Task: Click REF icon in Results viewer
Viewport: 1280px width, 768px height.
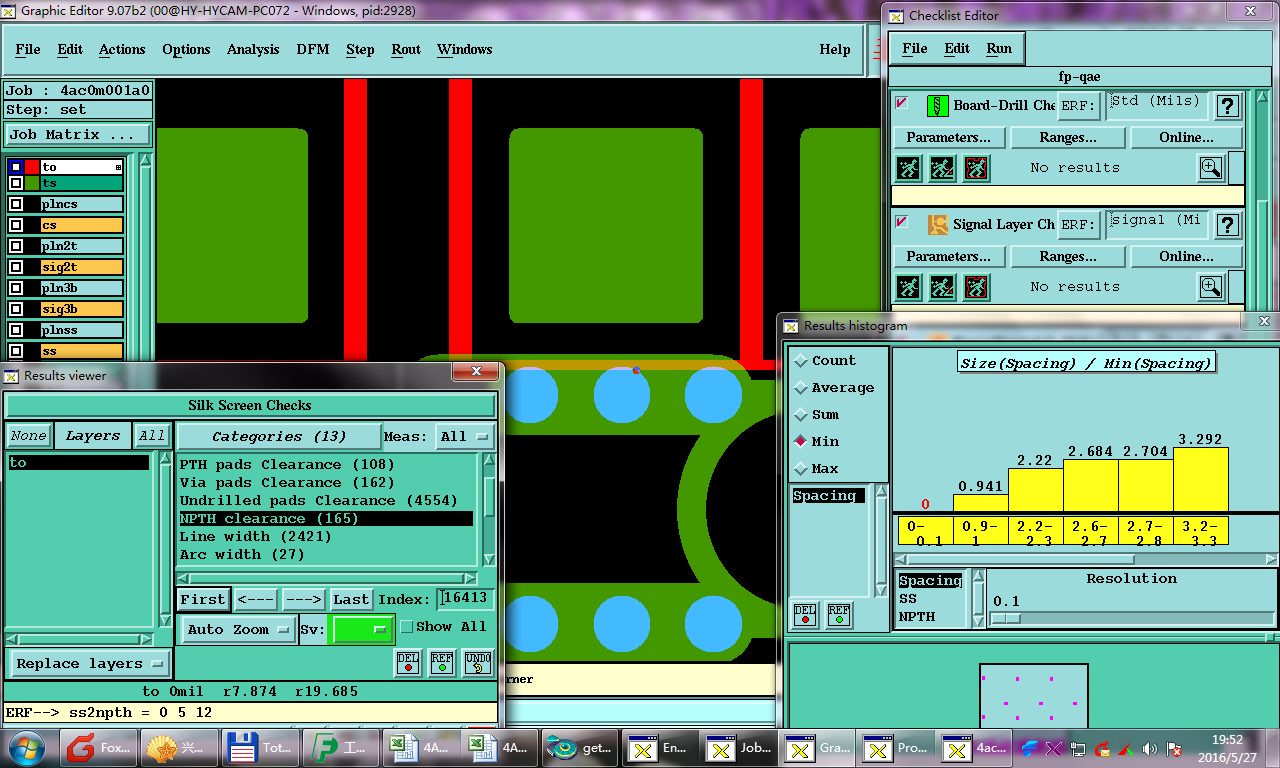Action: 442,663
